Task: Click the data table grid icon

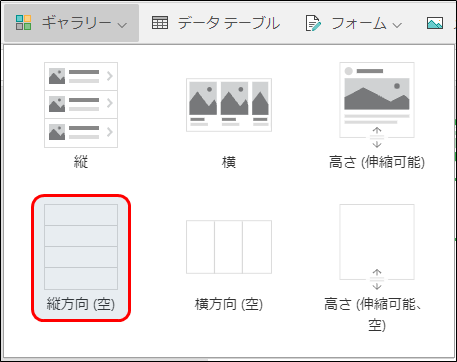Action: tap(160, 23)
